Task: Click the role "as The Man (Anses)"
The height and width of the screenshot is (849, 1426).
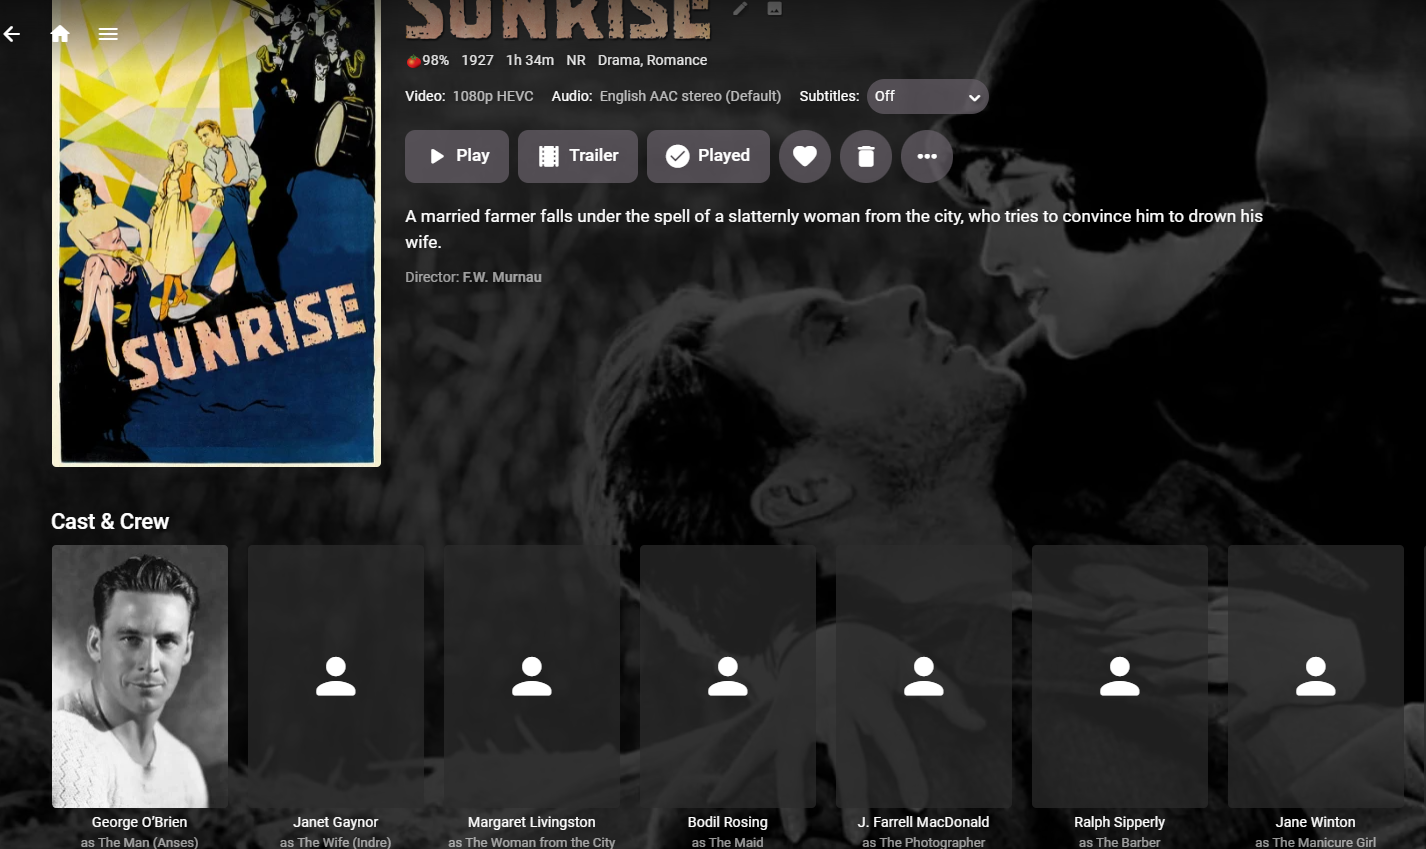Action: pos(140,842)
